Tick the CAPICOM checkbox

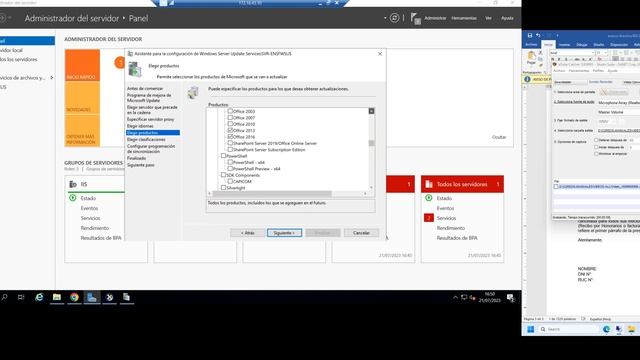click(230, 181)
